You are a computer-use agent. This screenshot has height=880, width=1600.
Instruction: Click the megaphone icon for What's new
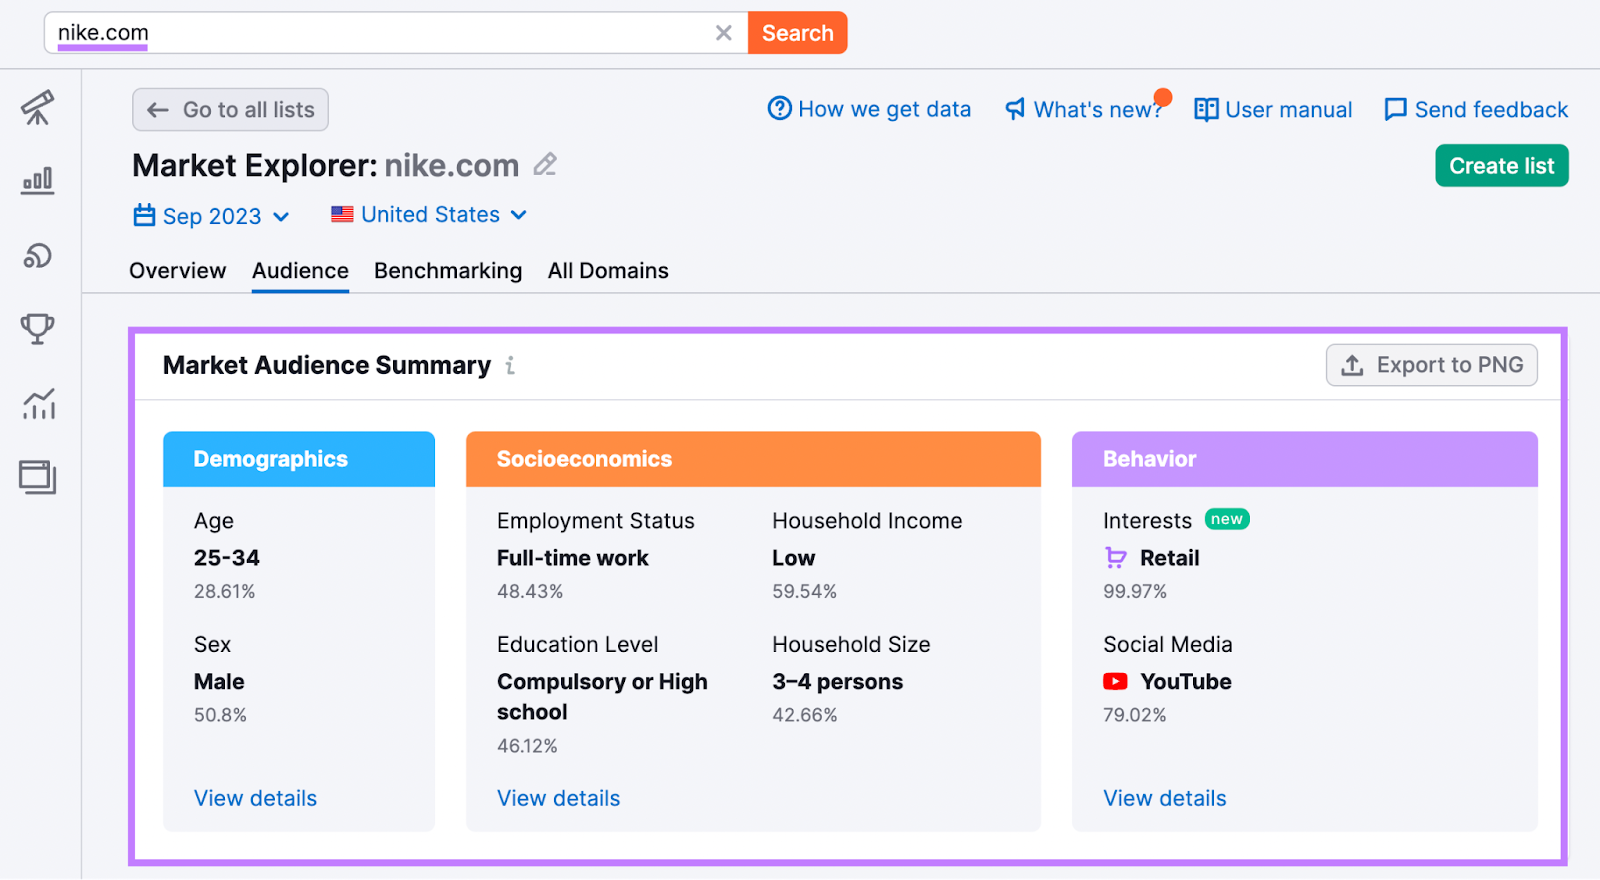point(1015,109)
